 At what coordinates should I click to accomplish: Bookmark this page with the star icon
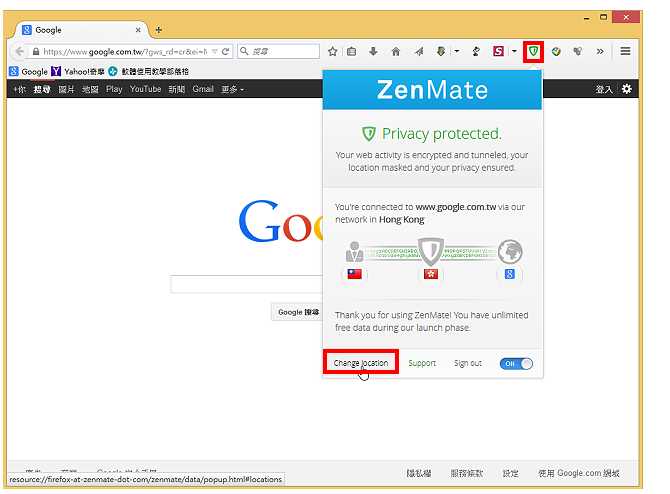coord(332,52)
